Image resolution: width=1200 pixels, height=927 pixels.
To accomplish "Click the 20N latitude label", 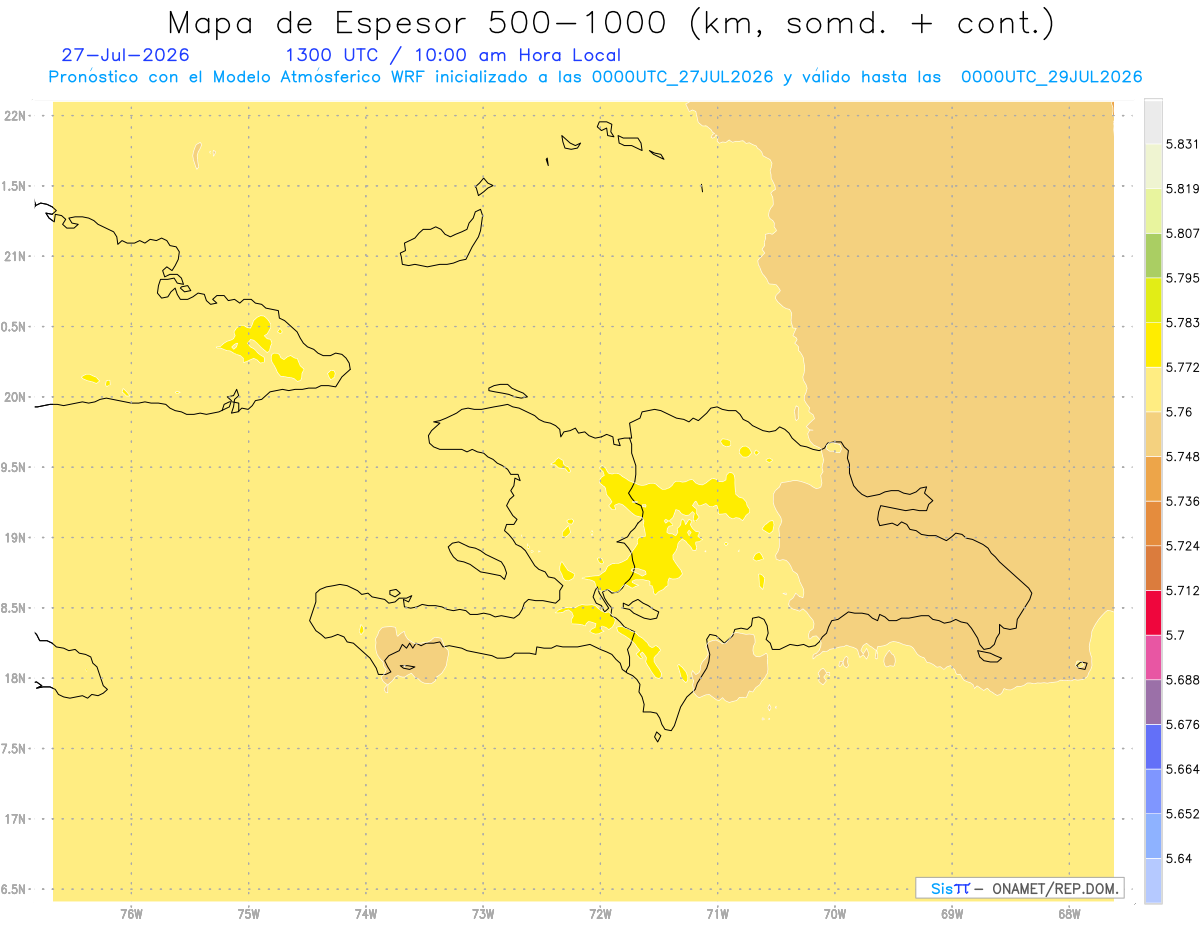I will [14, 397].
